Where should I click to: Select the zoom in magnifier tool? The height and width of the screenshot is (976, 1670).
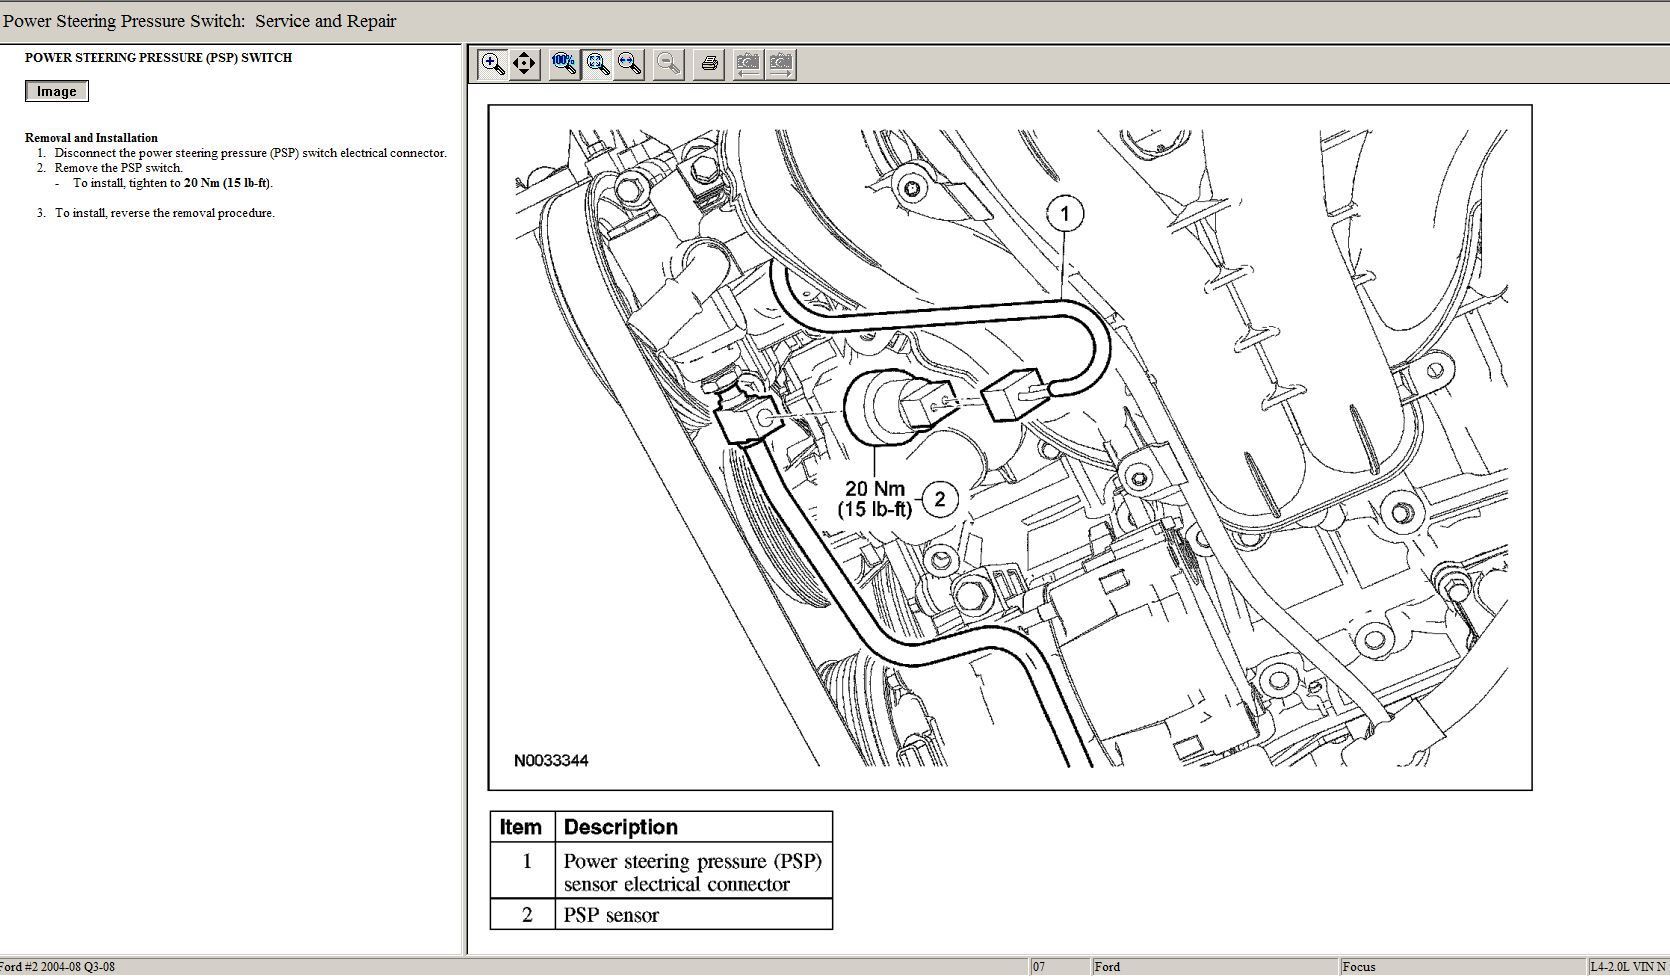point(492,65)
